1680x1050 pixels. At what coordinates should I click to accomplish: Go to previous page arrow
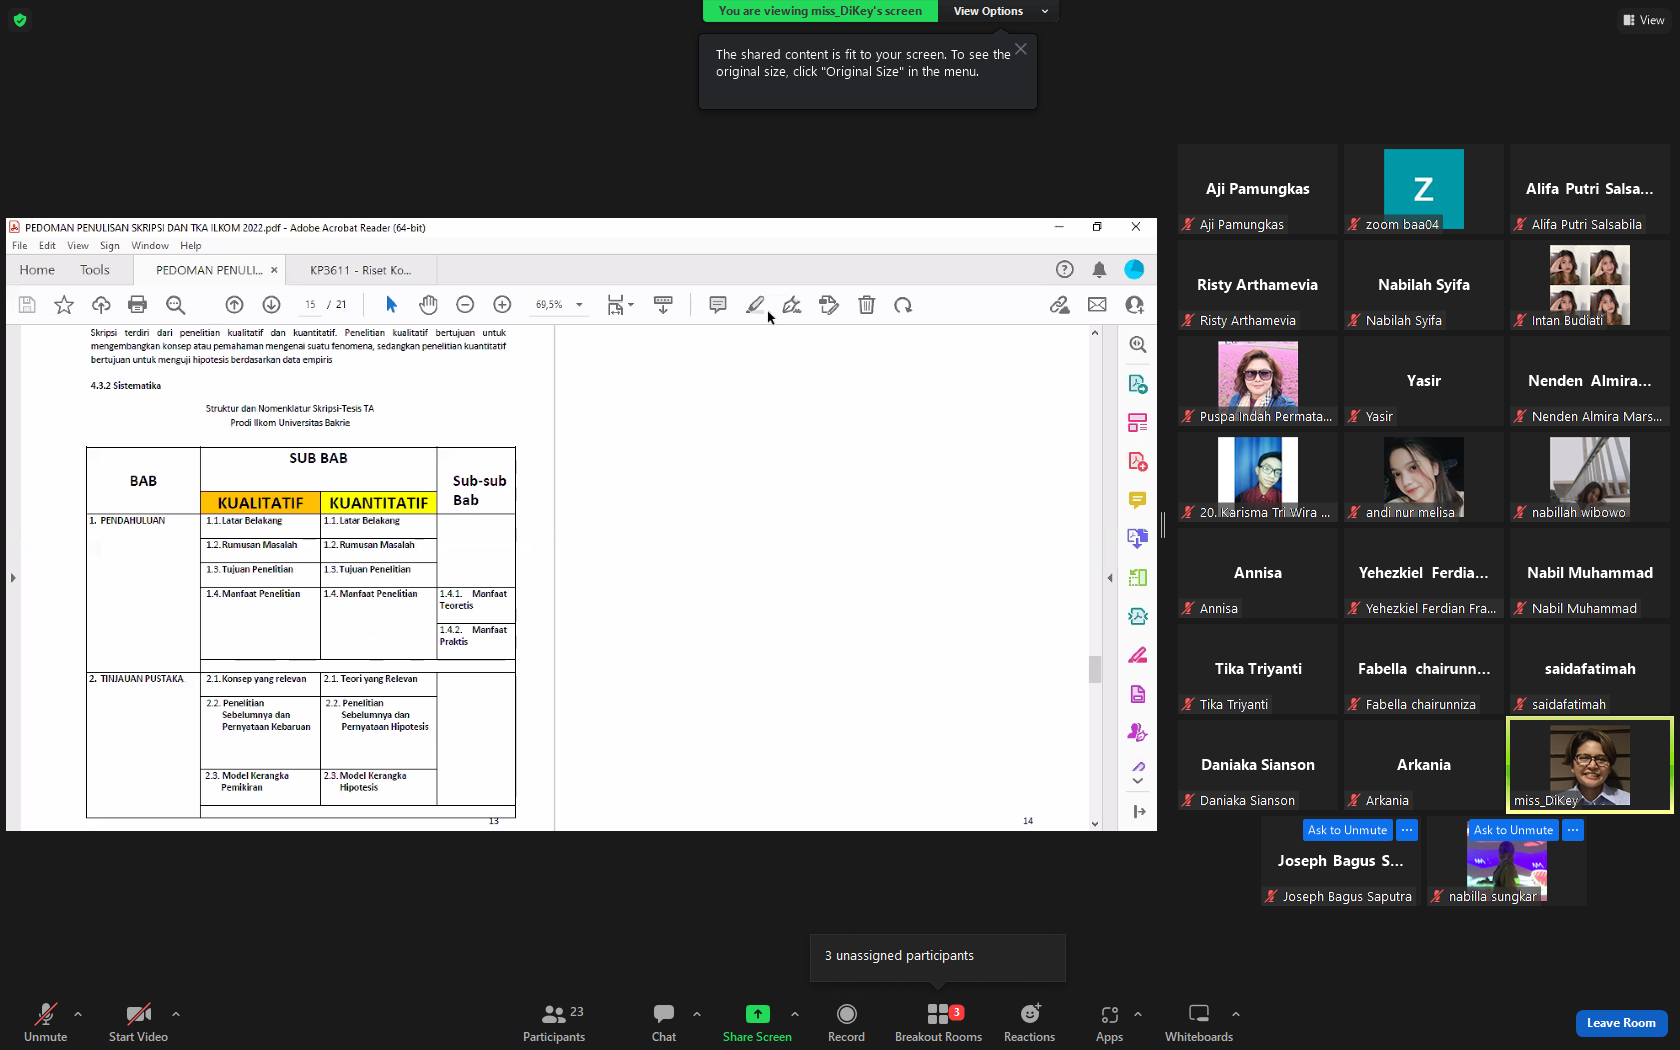(234, 305)
